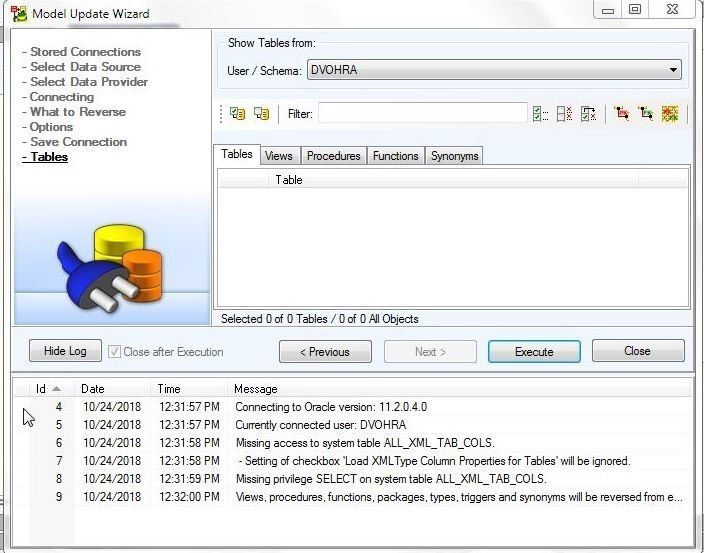Select log row about 'Load XMLType Column Properties'

click(x=352, y=461)
